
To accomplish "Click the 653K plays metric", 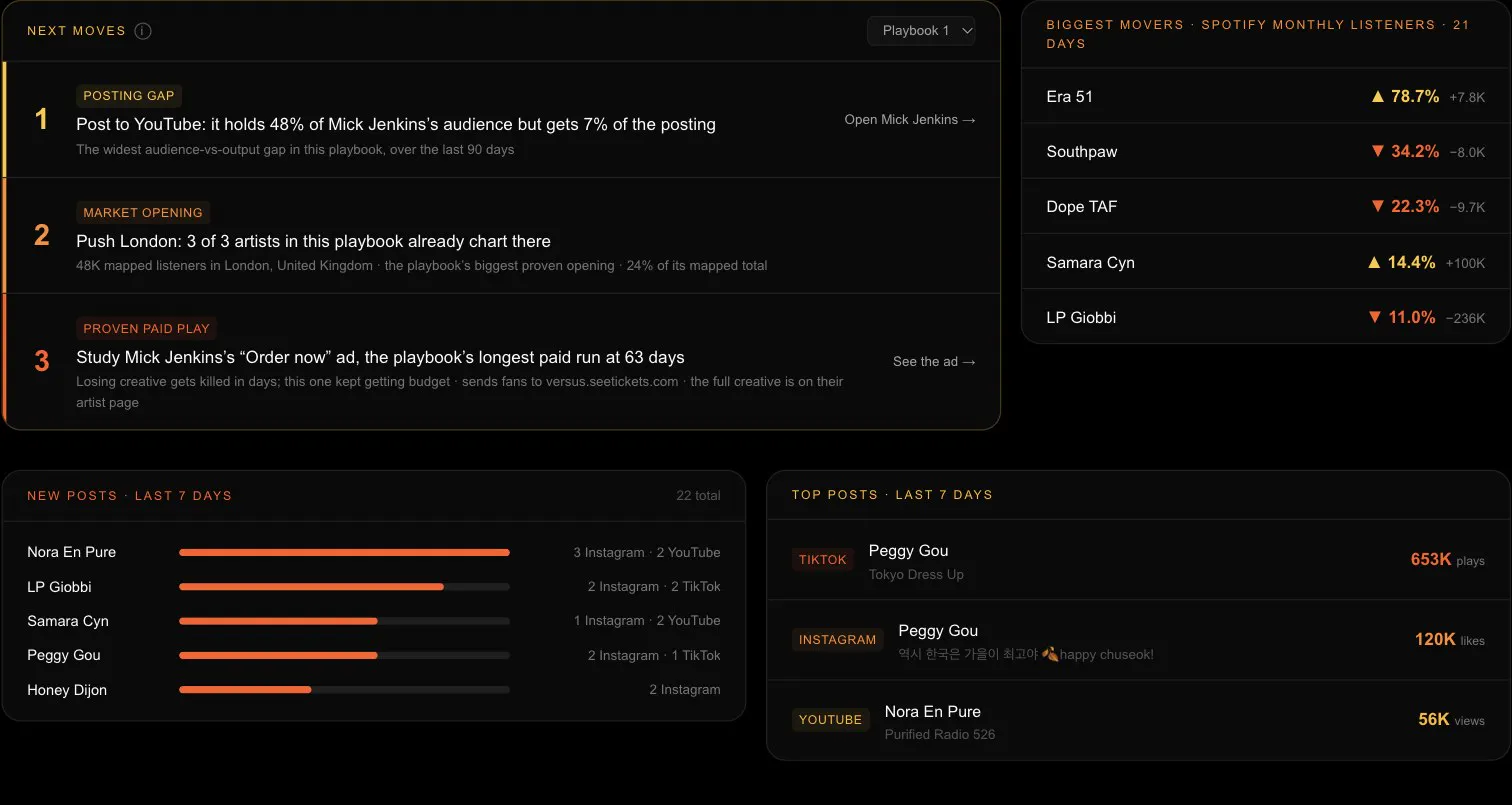I will pyautogui.click(x=1448, y=560).
